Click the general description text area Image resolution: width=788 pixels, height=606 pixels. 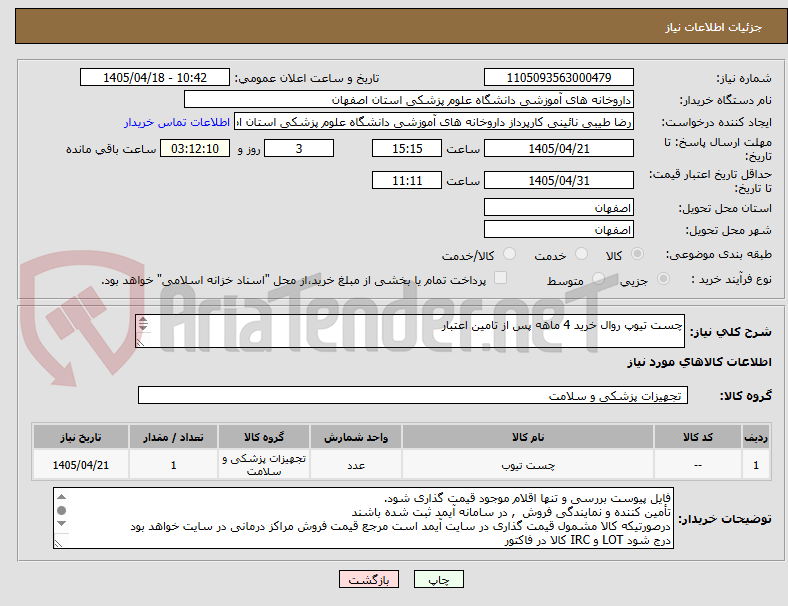coord(410,331)
